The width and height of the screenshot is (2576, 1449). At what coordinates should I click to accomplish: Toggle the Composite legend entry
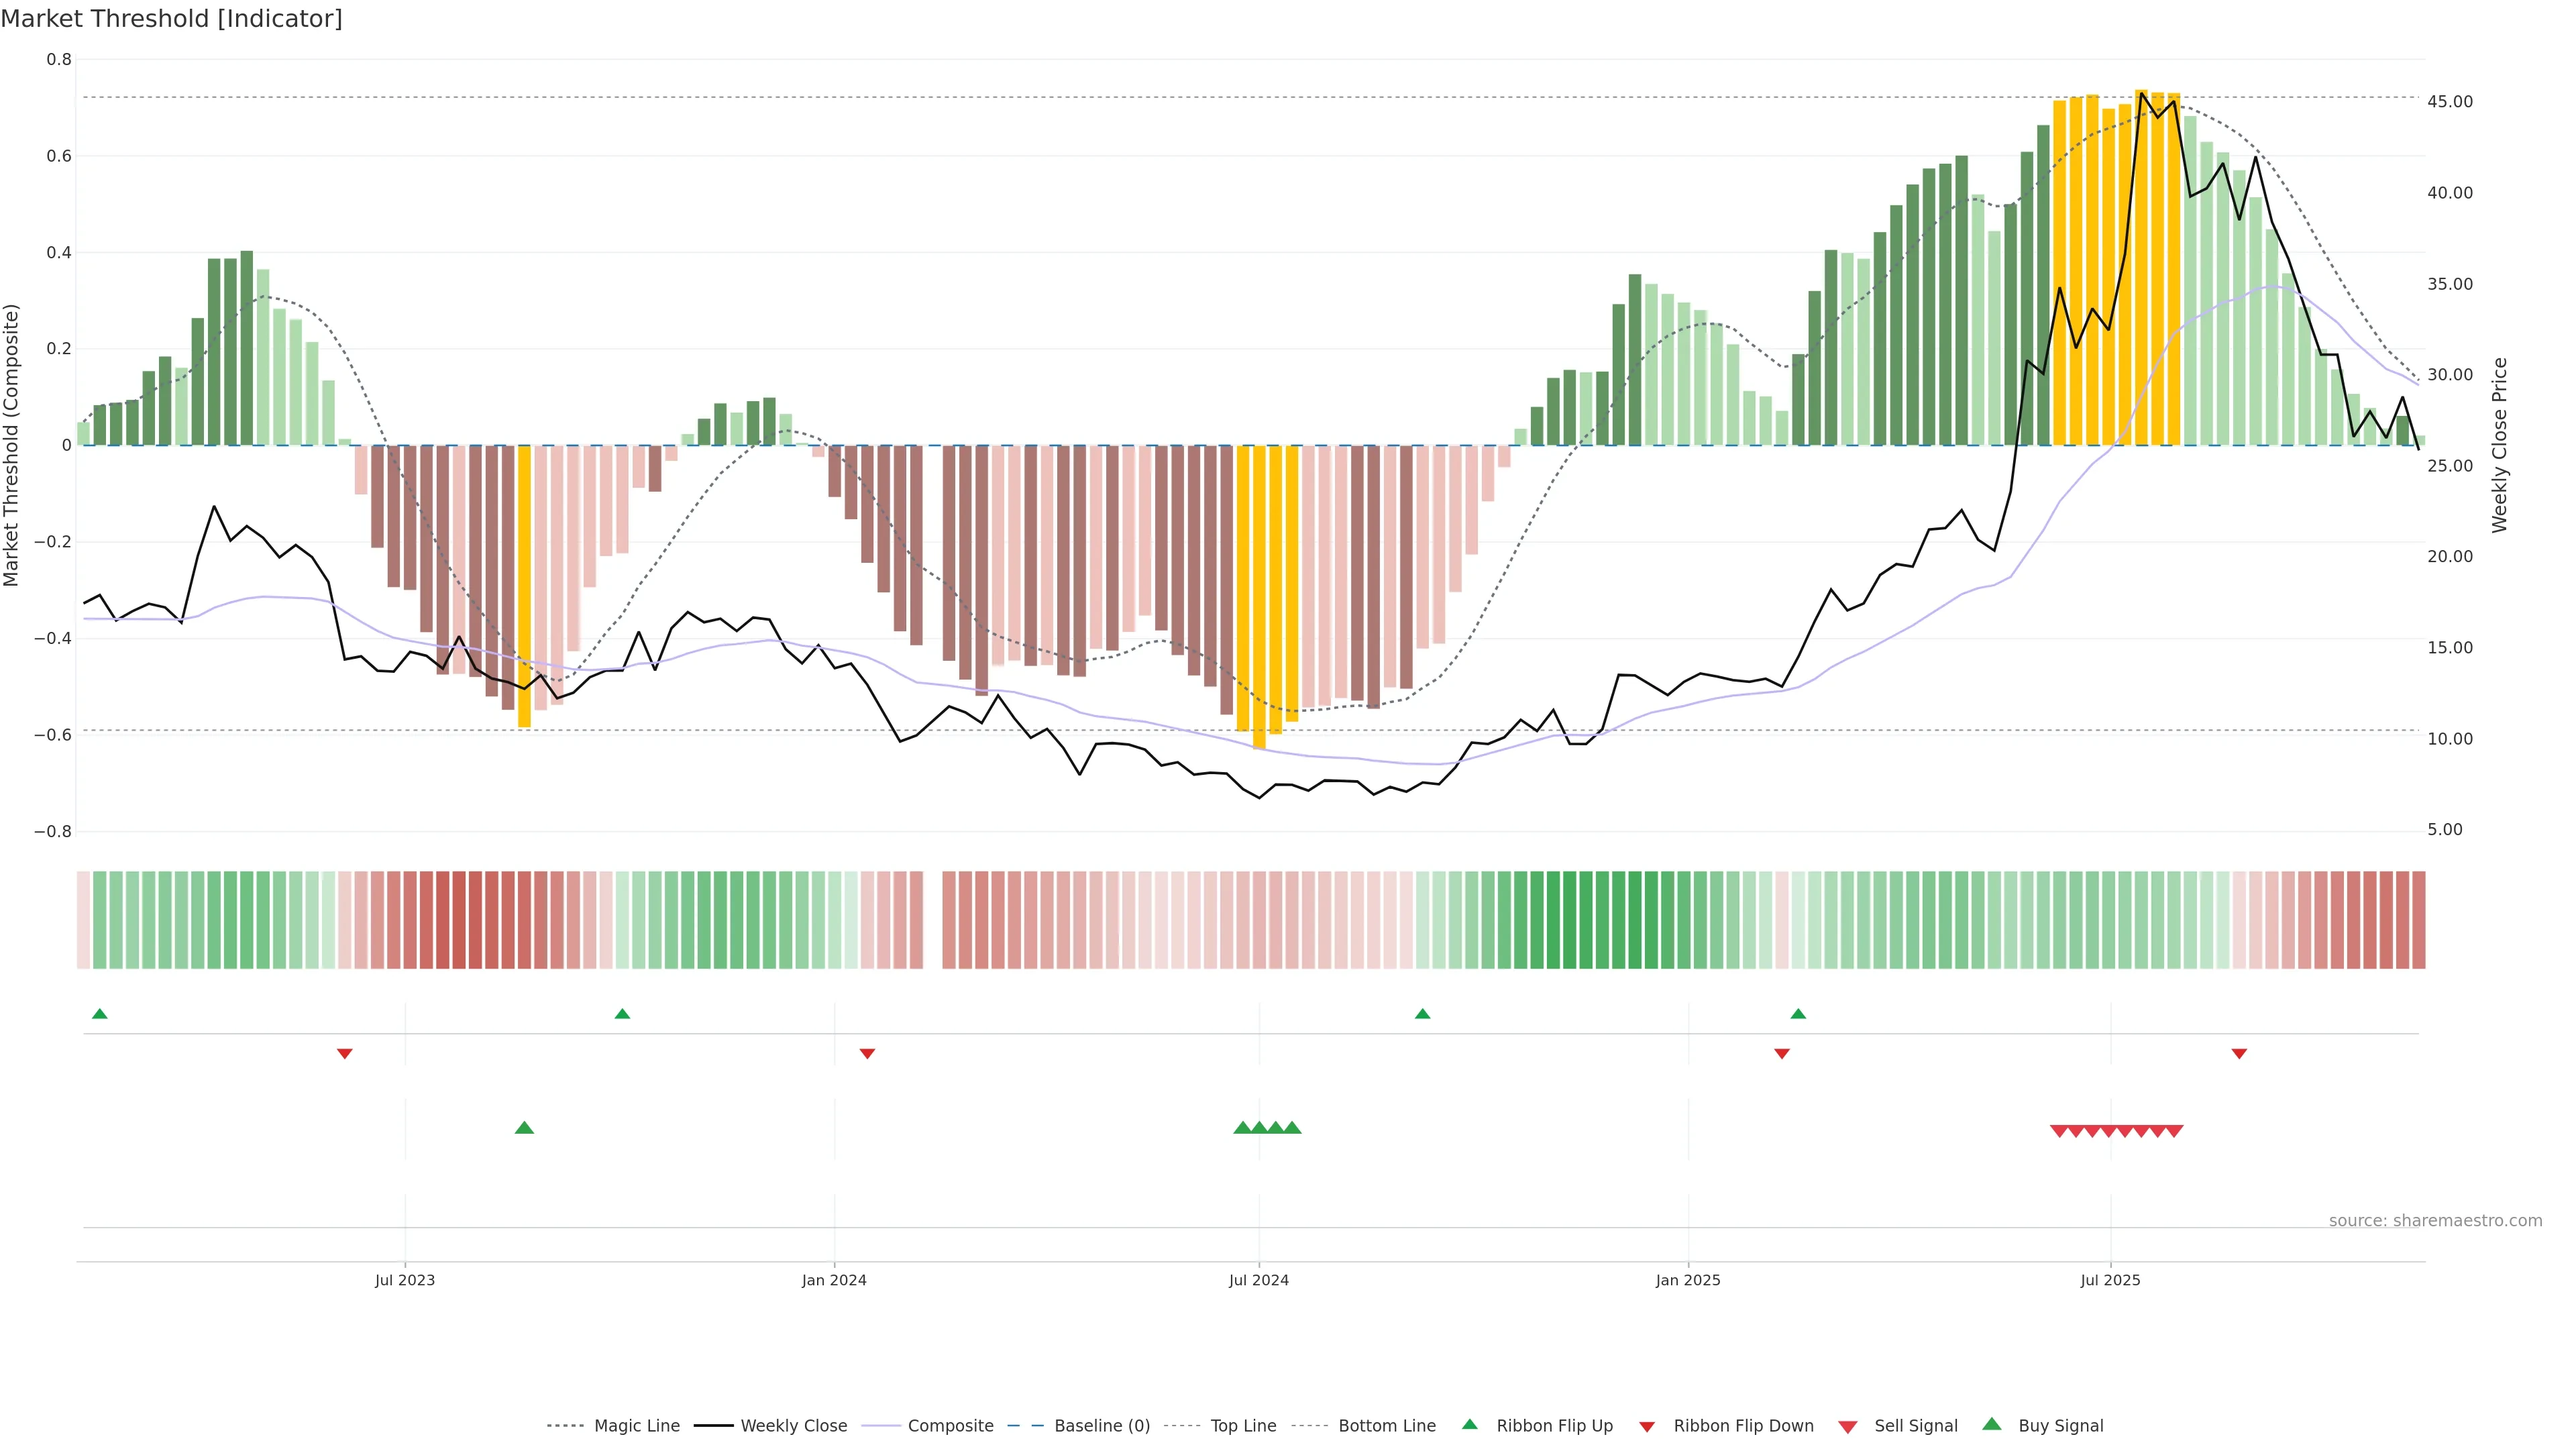tap(950, 1426)
